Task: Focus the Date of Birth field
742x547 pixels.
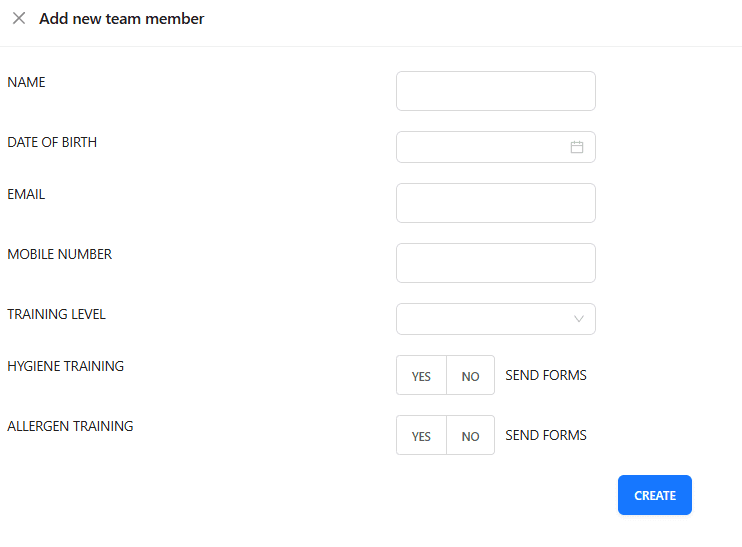Action: click(x=495, y=147)
